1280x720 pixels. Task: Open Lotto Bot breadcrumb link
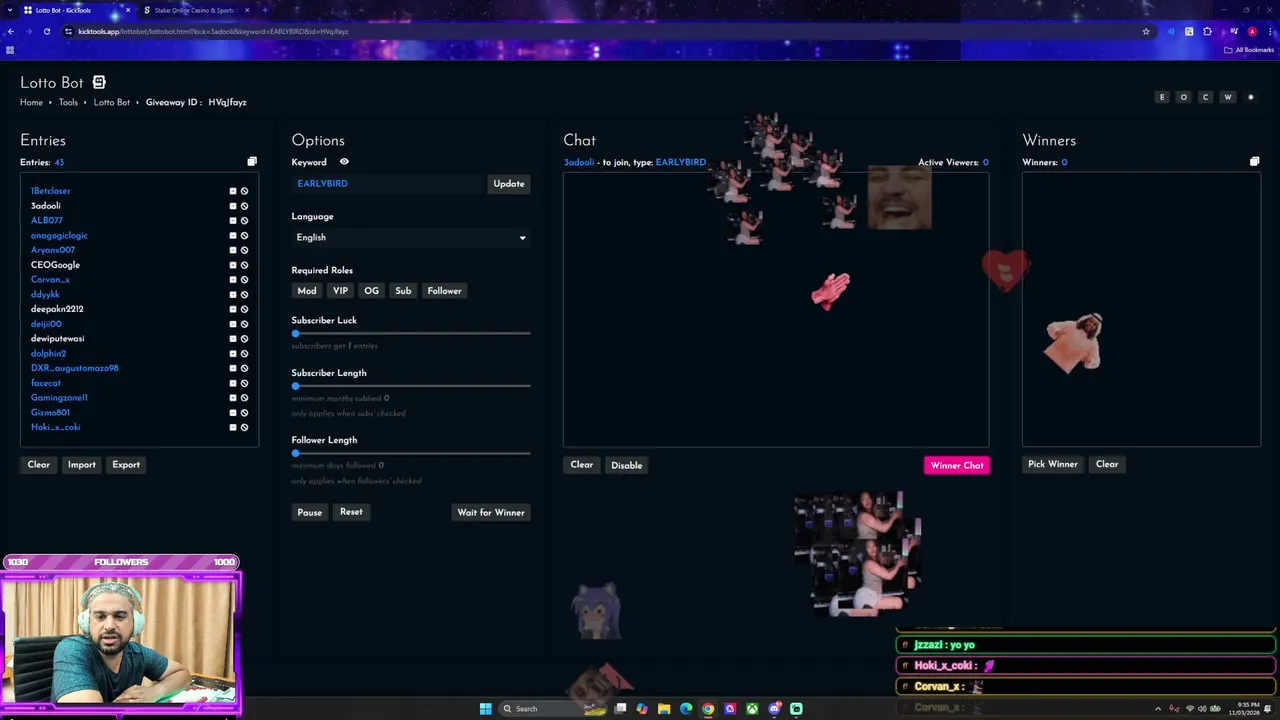click(x=112, y=102)
